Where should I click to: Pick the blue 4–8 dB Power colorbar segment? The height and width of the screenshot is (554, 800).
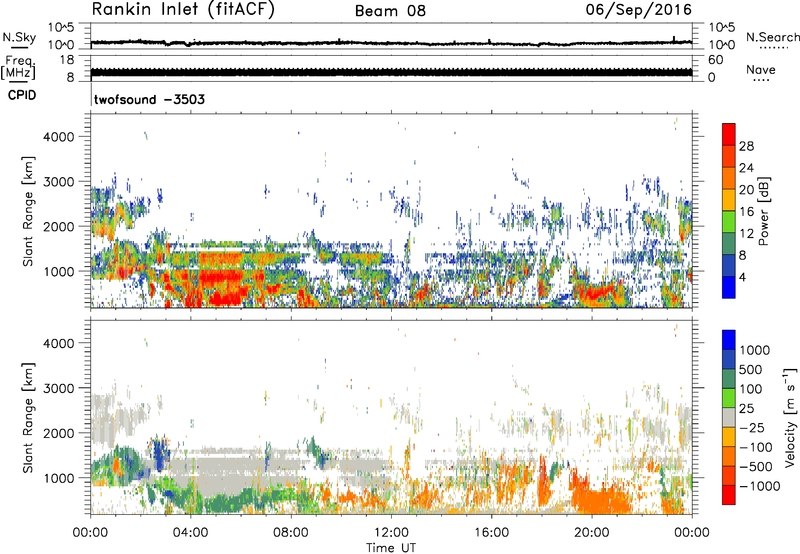coord(729,265)
